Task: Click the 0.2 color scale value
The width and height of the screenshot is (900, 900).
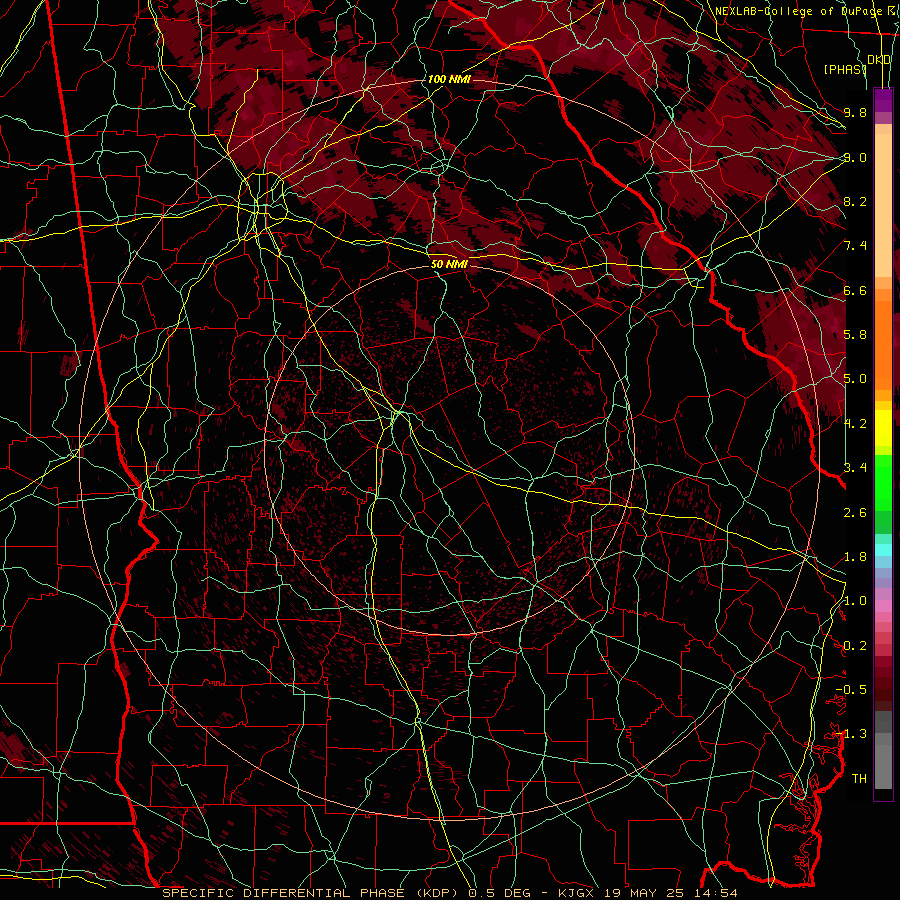Action: click(855, 646)
